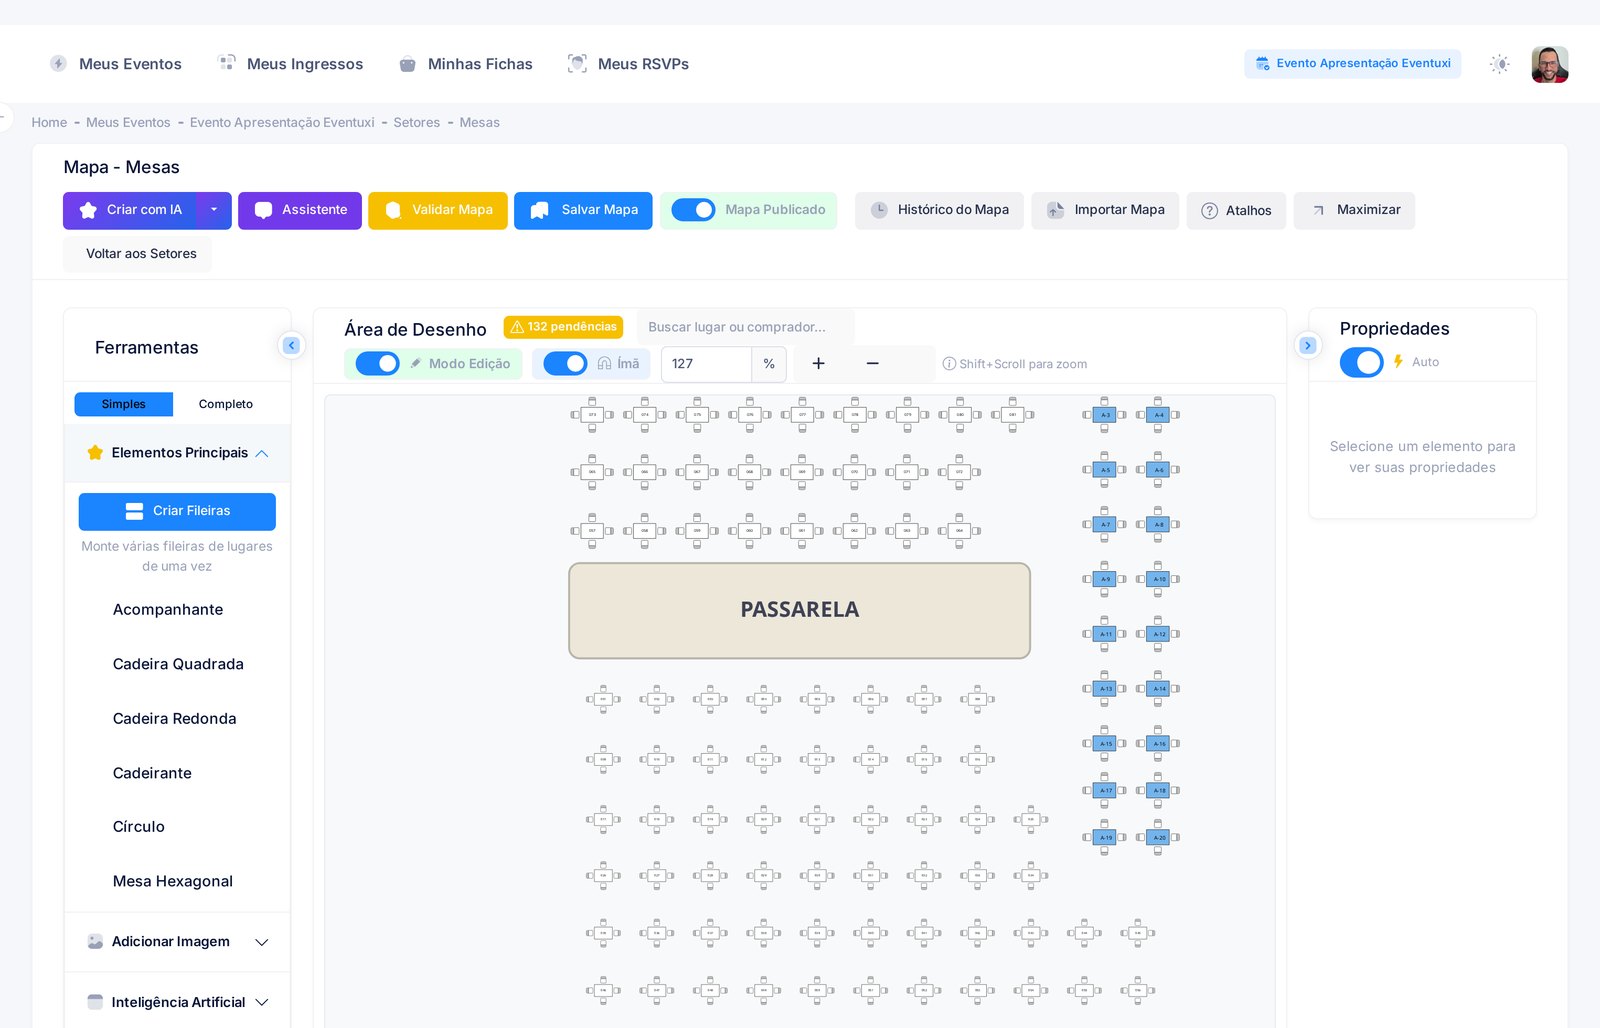
Task: Toggle the Modo Edição switch
Action: point(378,363)
